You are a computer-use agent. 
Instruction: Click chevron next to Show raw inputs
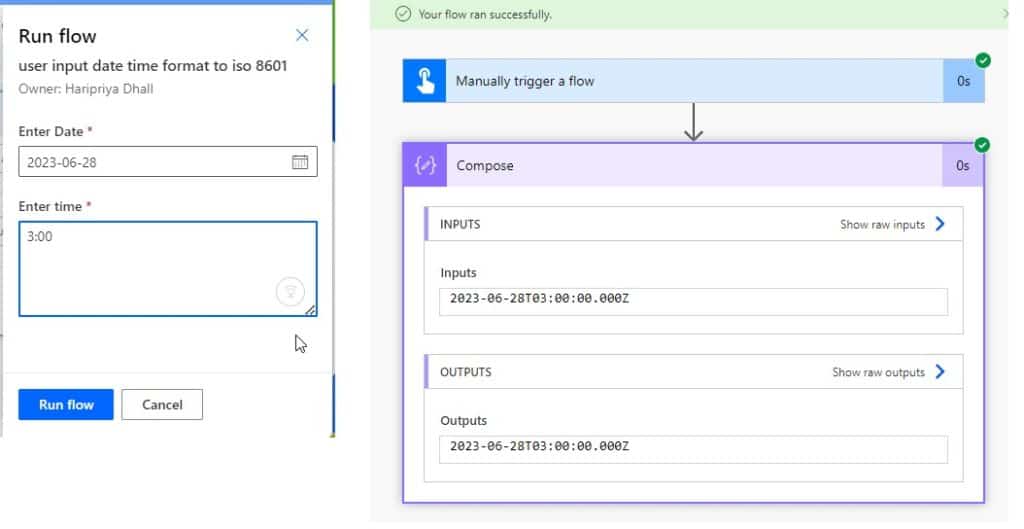tap(940, 224)
